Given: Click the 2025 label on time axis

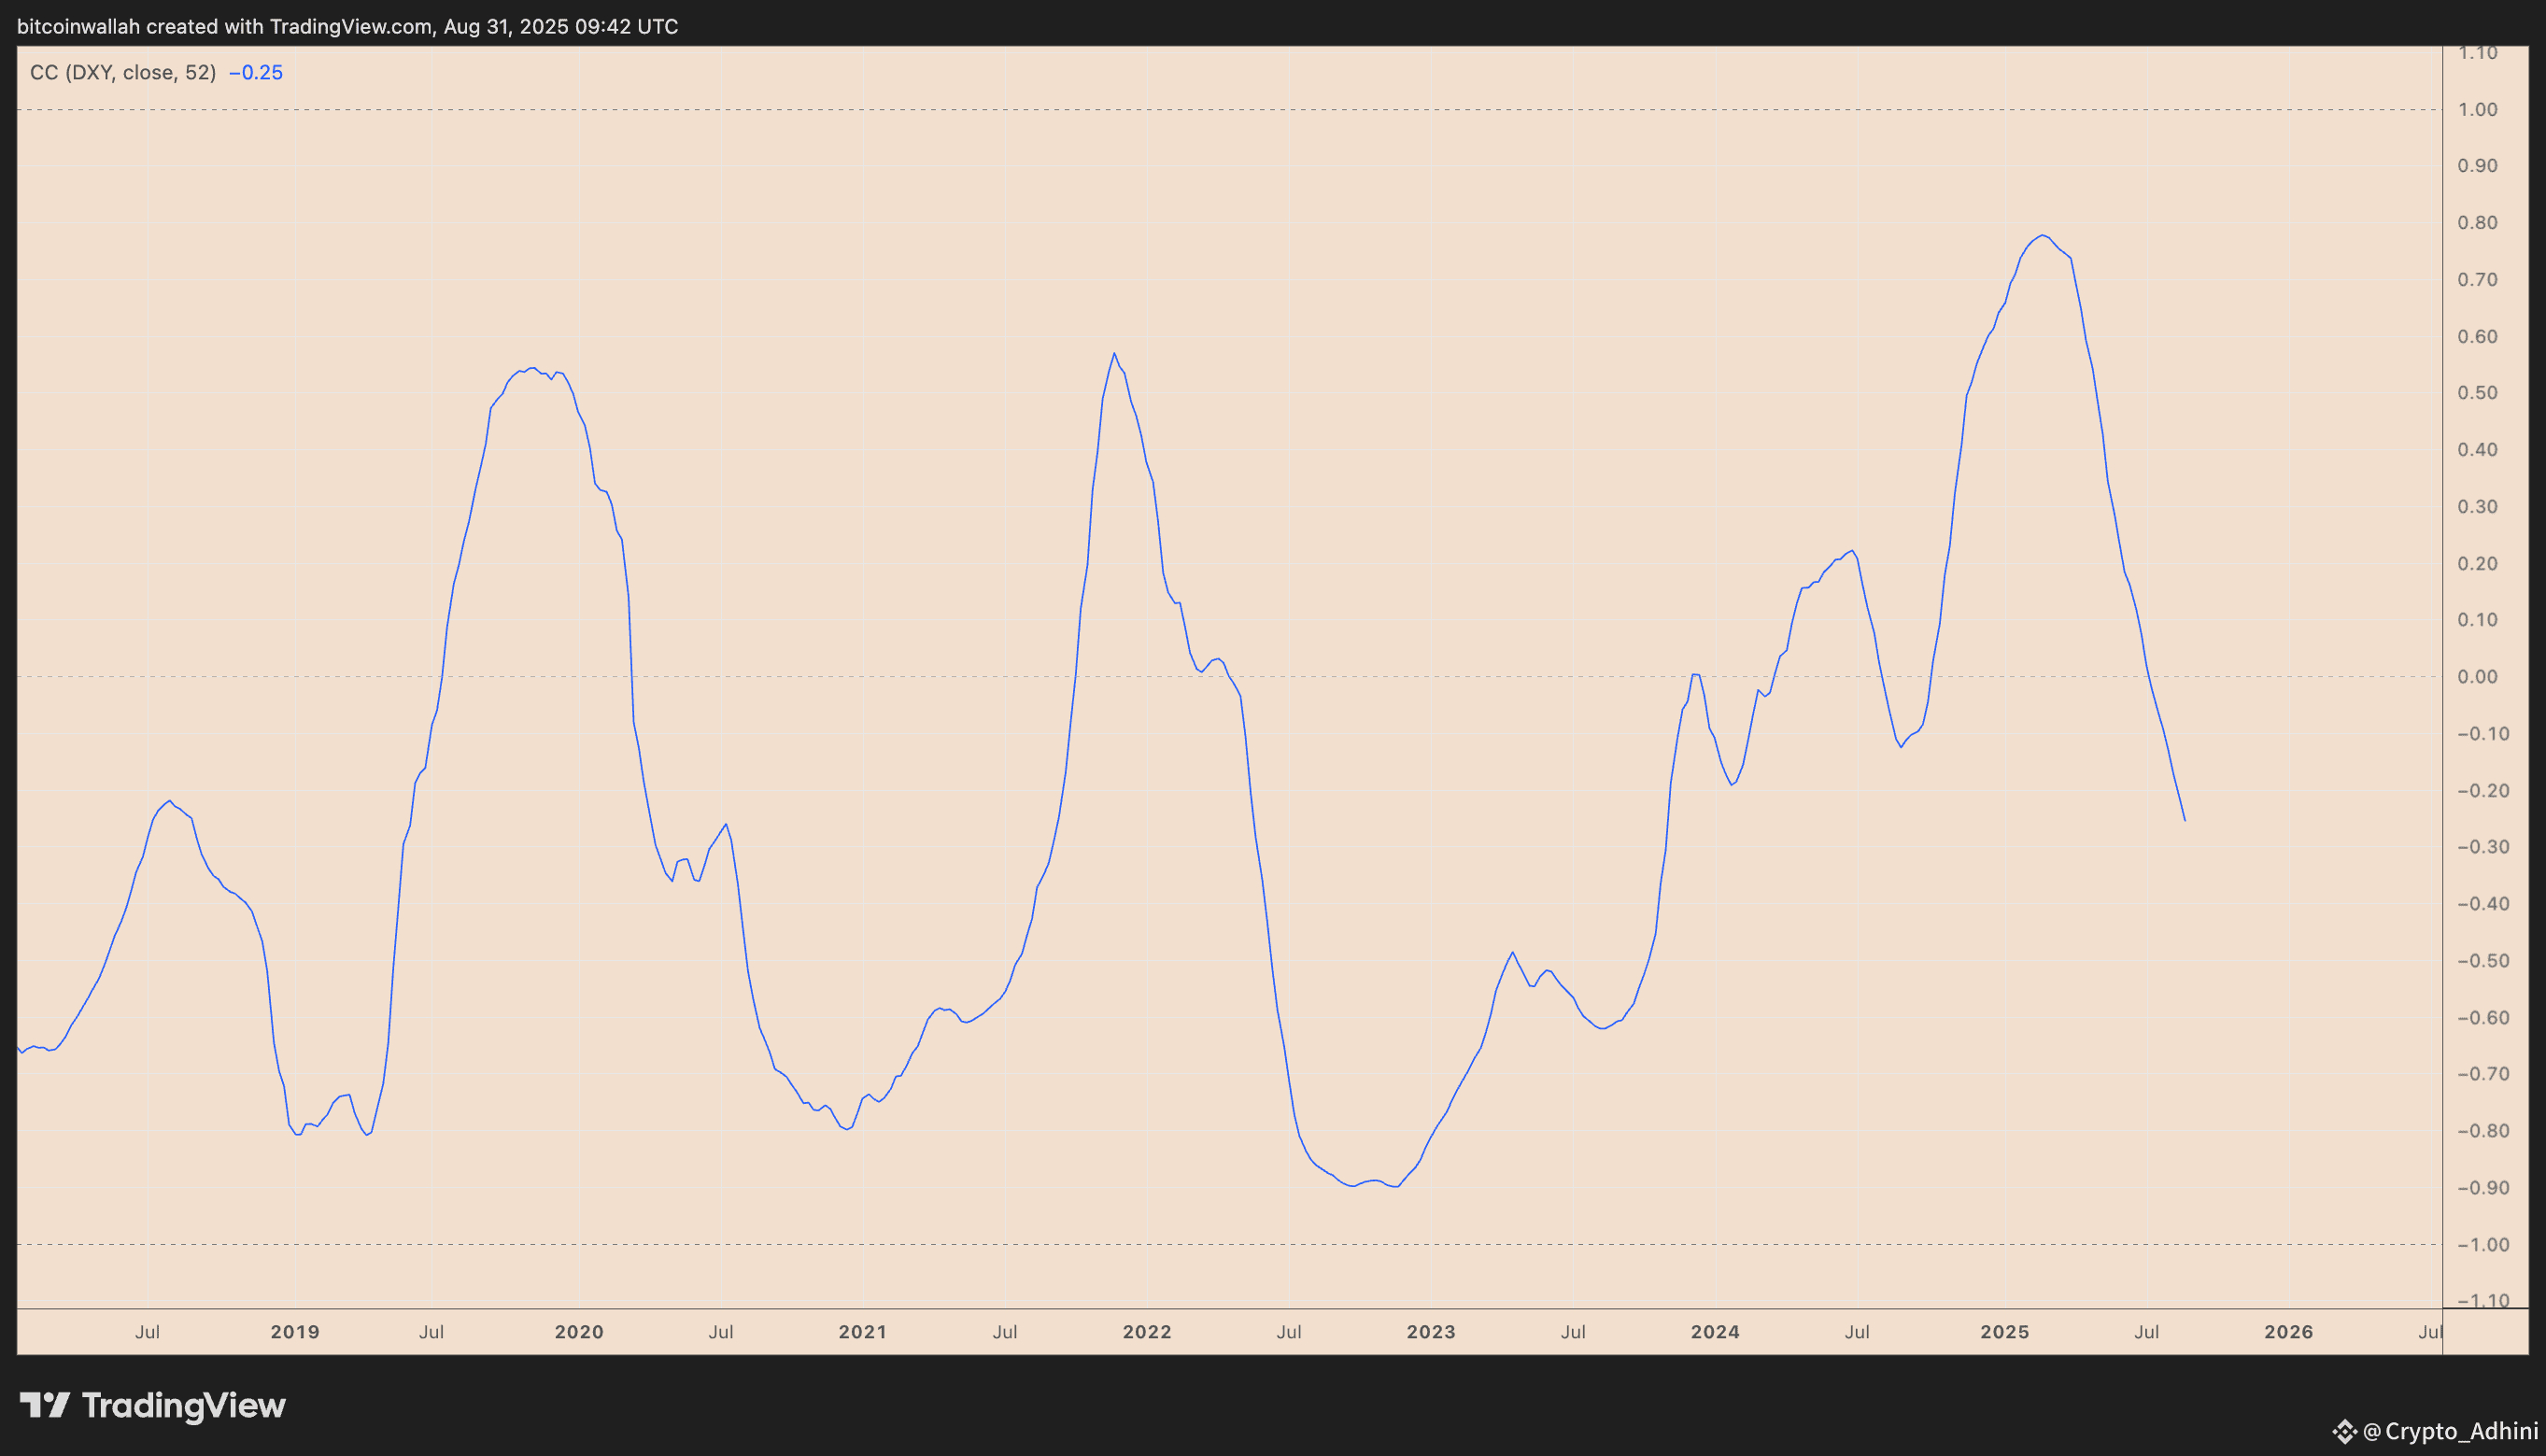Looking at the screenshot, I should [x=2005, y=1332].
